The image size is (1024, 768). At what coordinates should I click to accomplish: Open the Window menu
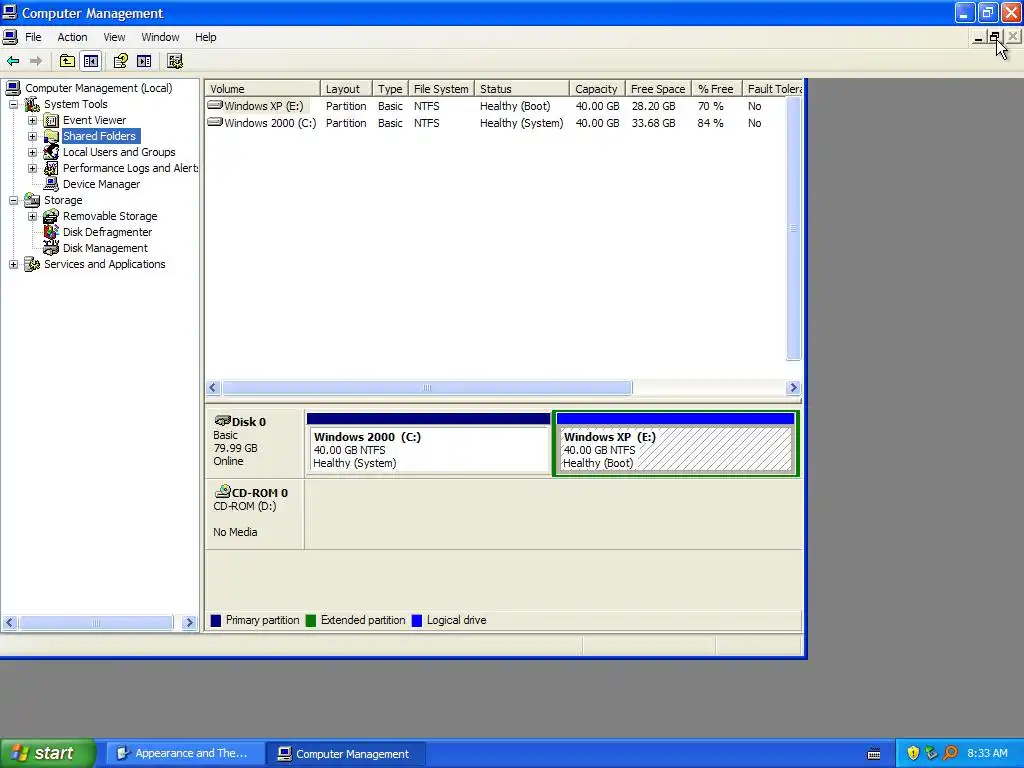point(160,37)
